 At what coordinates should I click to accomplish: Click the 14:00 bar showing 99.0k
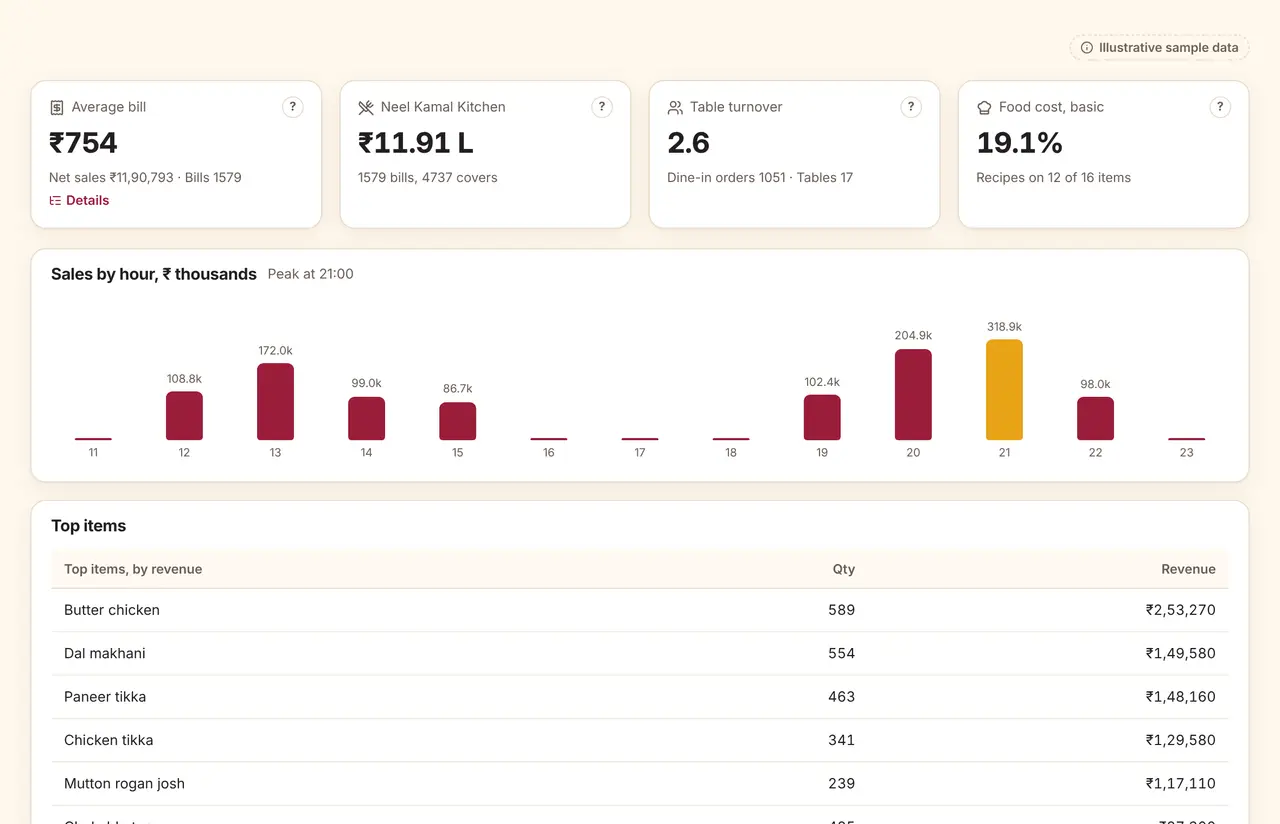click(366, 418)
